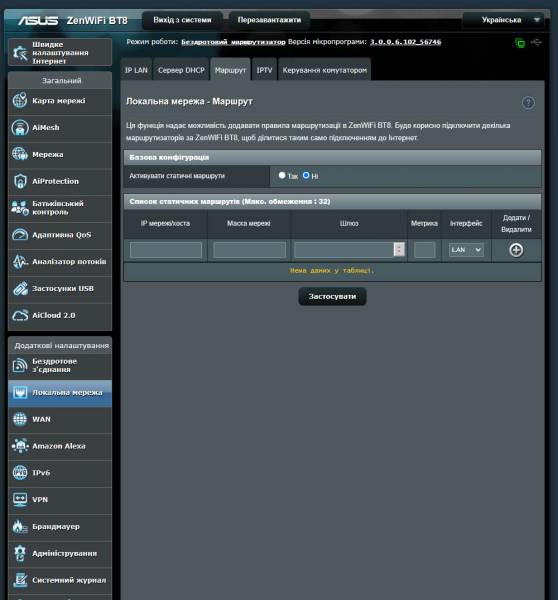The width and height of the screenshot is (558, 600).
Task: Open Системний журнал menu label
Action: pyautogui.click(x=69, y=580)
